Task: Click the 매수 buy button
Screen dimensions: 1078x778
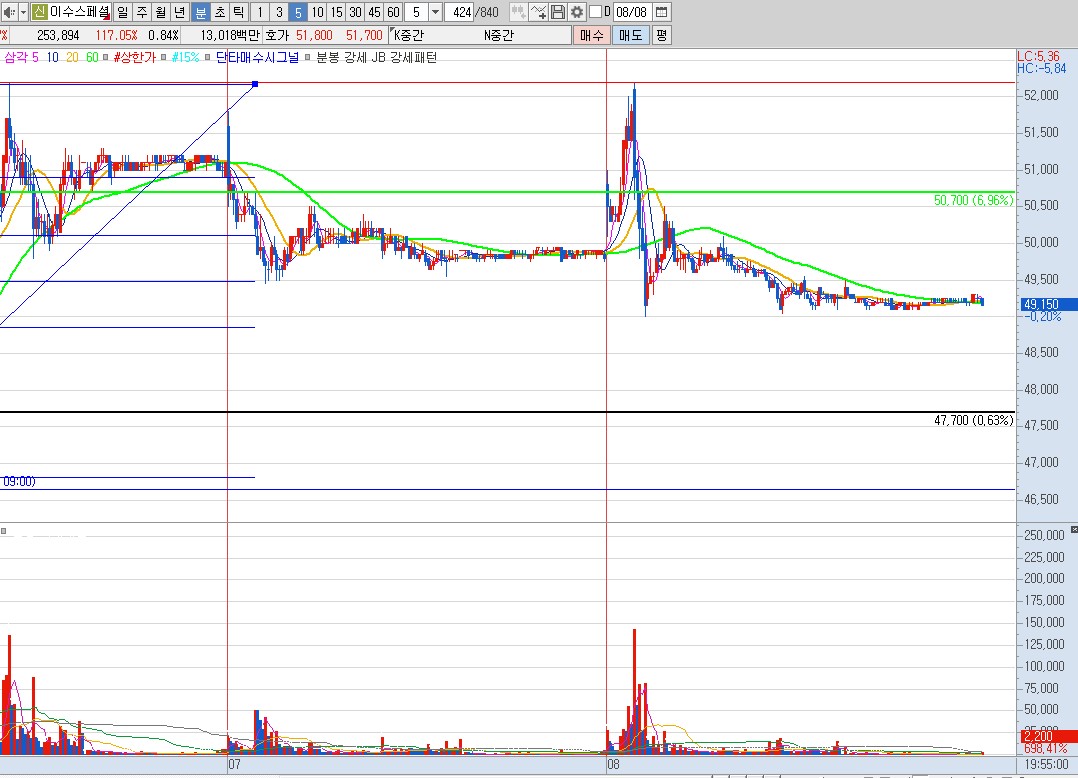Action: pyautogui.click(x=591, y=35)
